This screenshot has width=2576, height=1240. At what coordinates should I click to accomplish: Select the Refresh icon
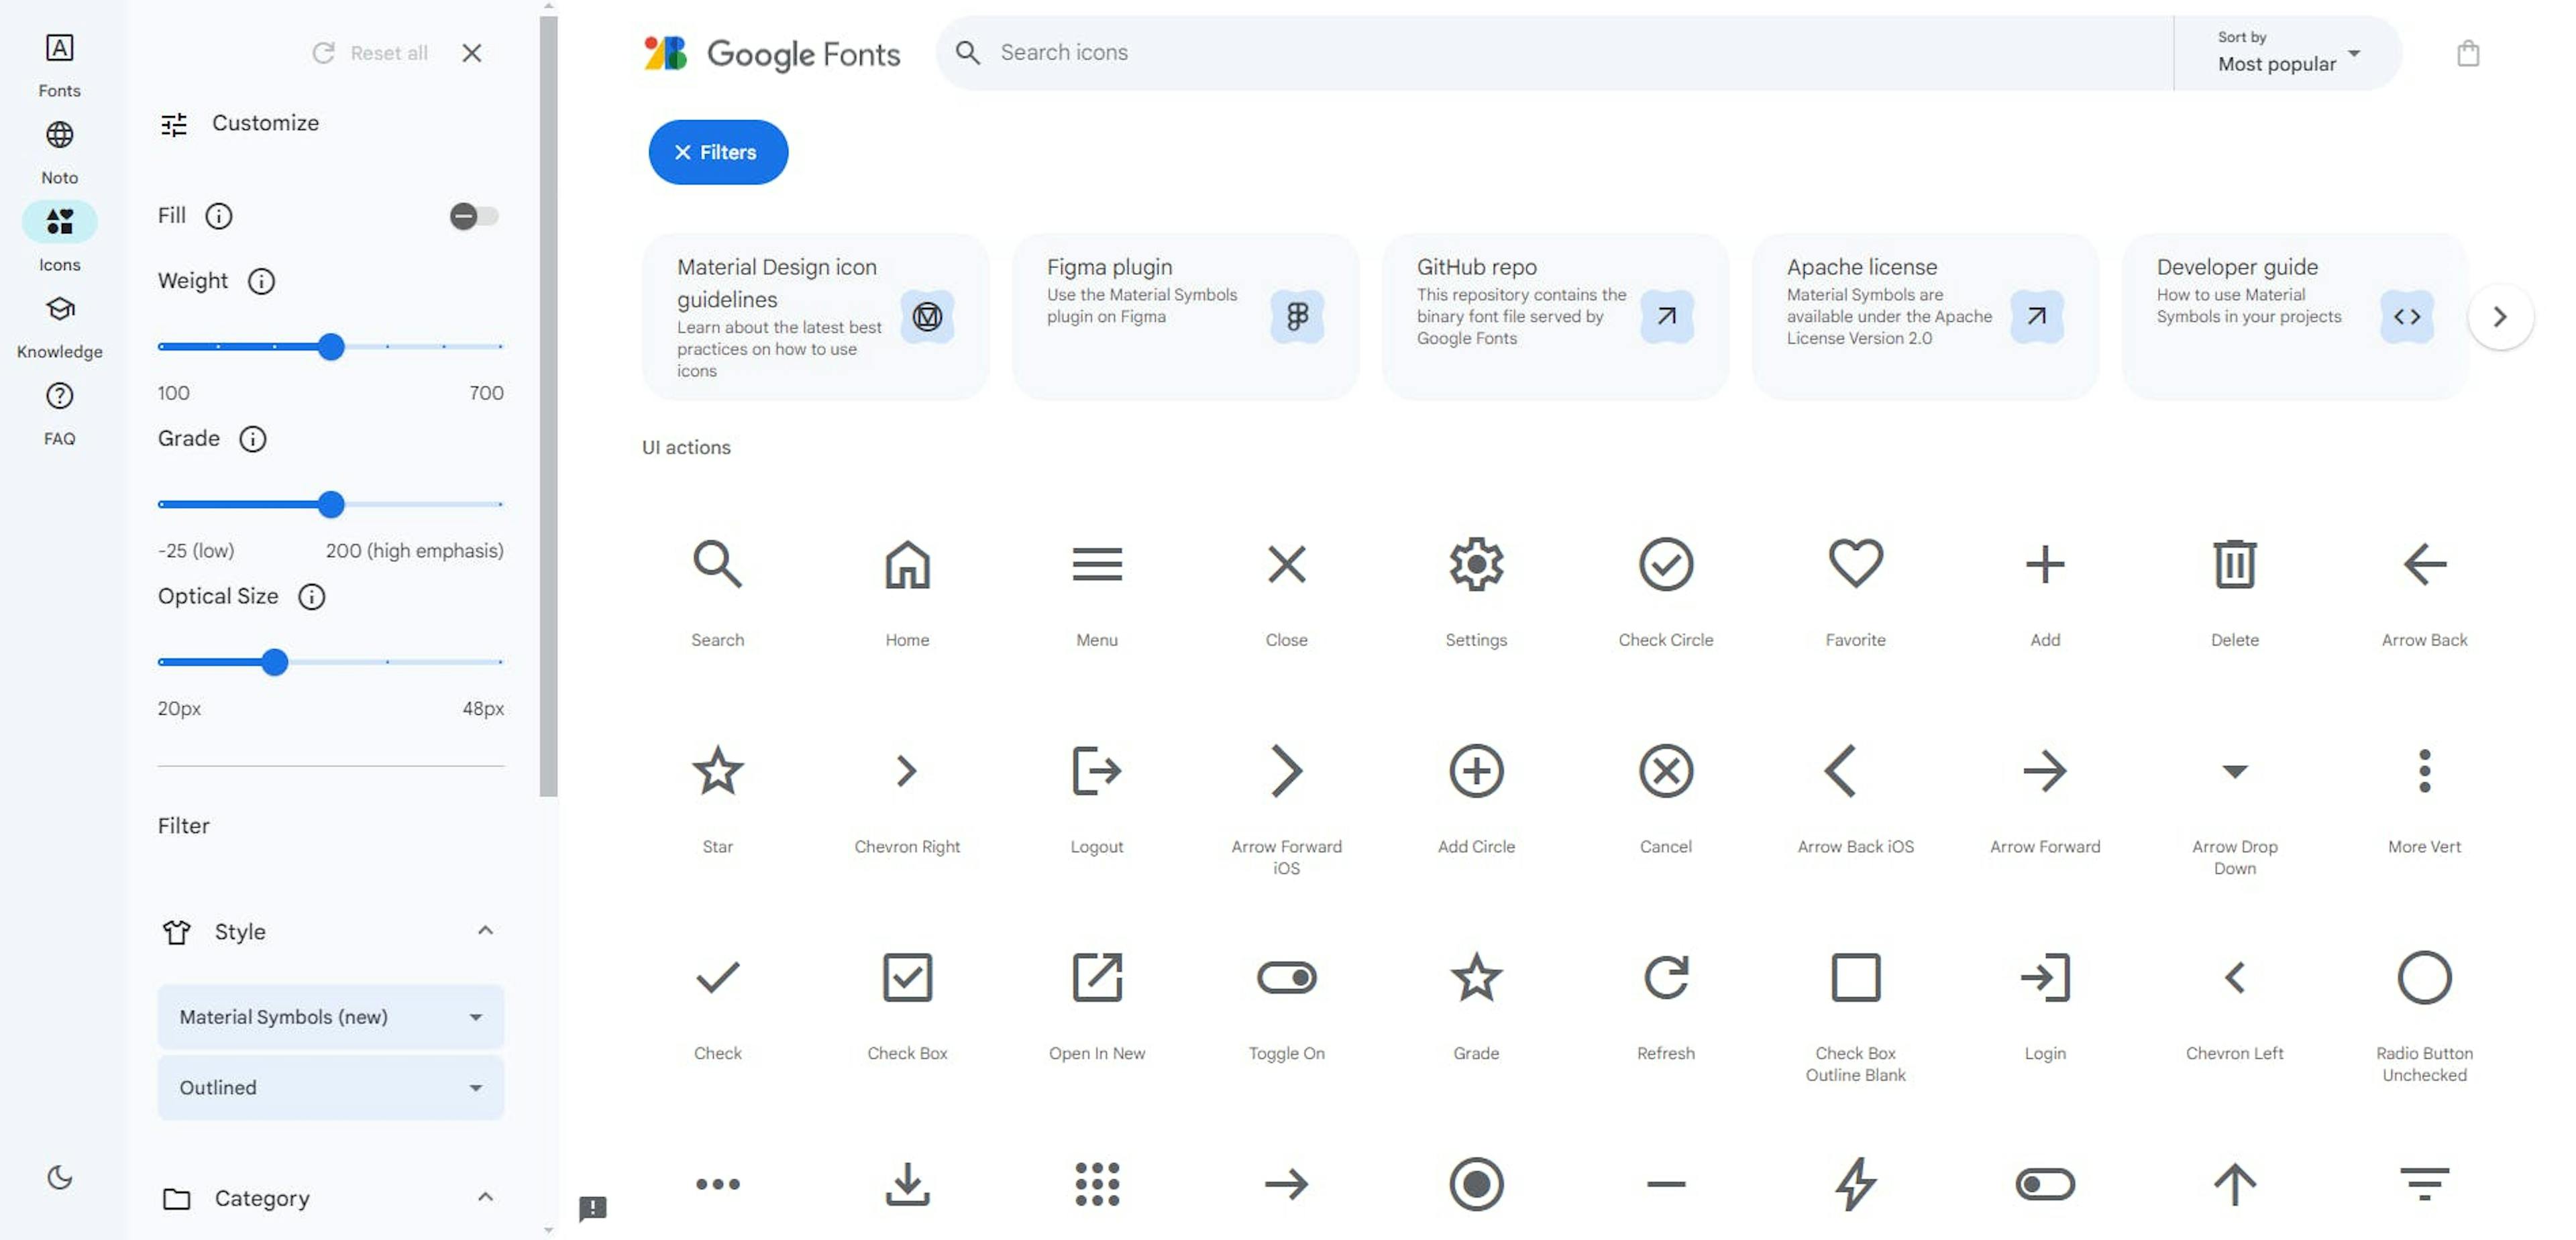click(1665, 978)
